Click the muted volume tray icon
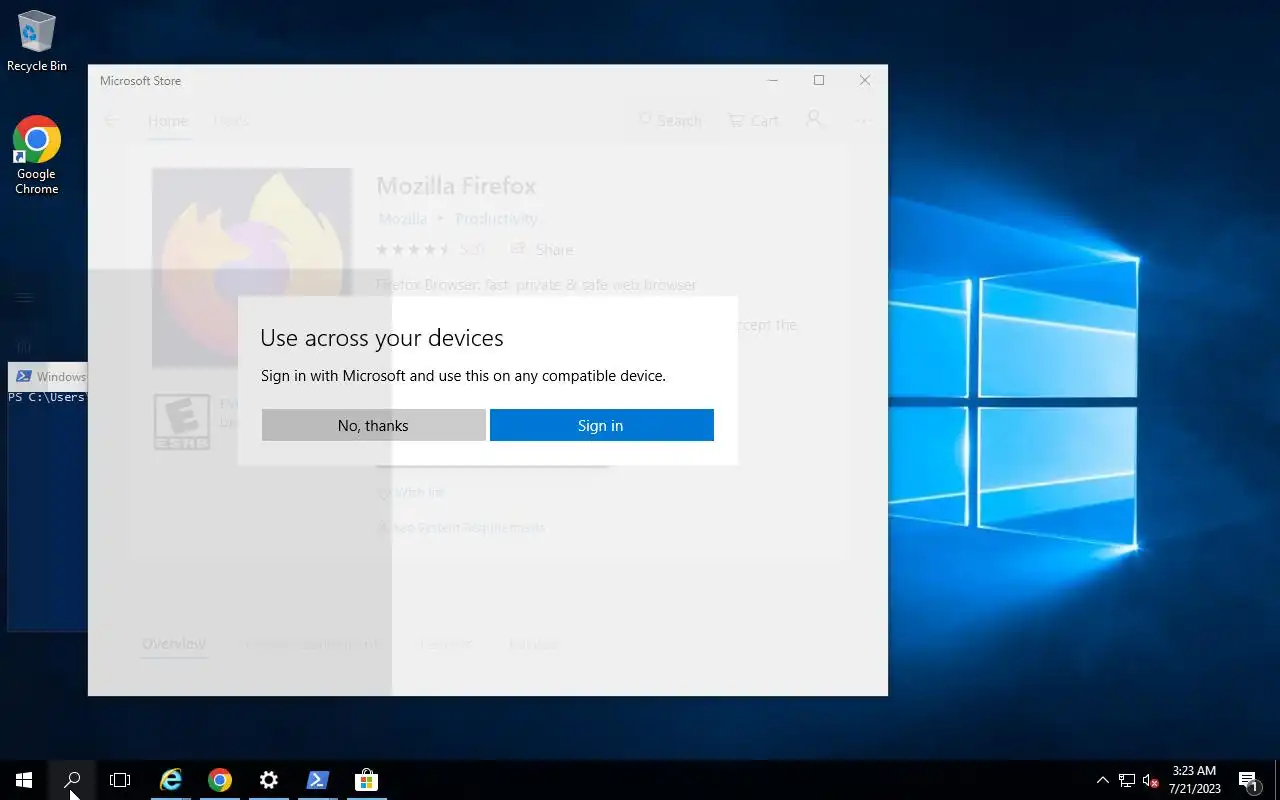This screenshot has width=1280, height=800. pos(1150,780)
